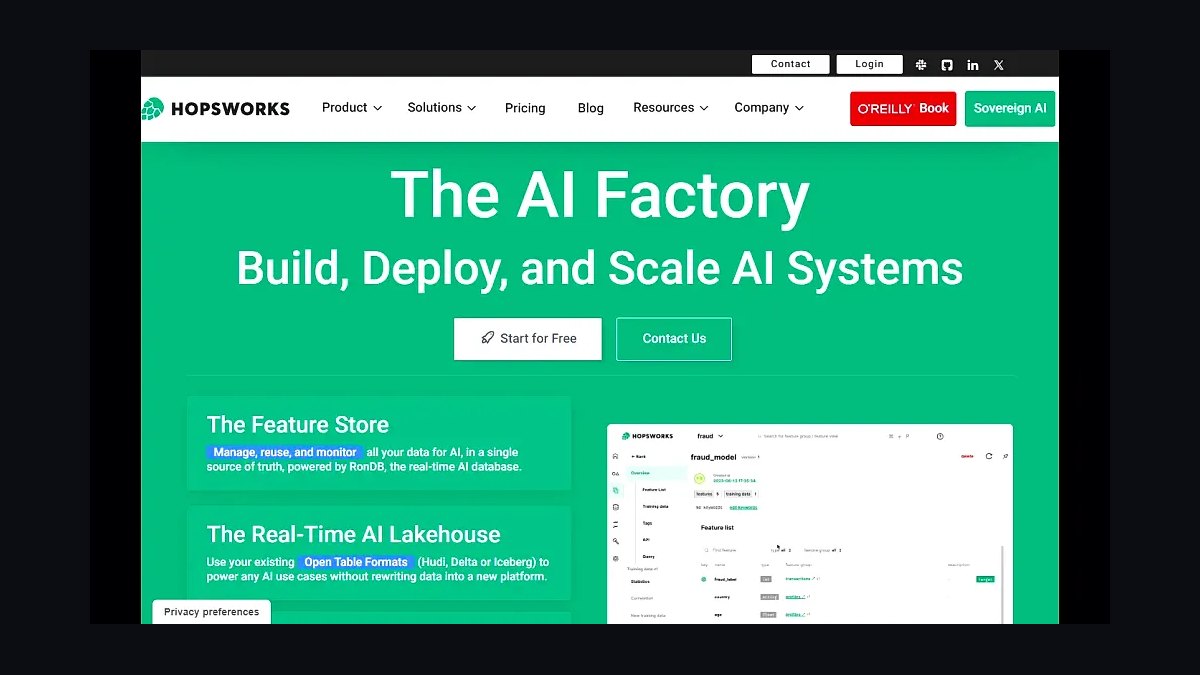Open the GitHub icon link
1200x675 pixels.
click(x=947, y=65)
